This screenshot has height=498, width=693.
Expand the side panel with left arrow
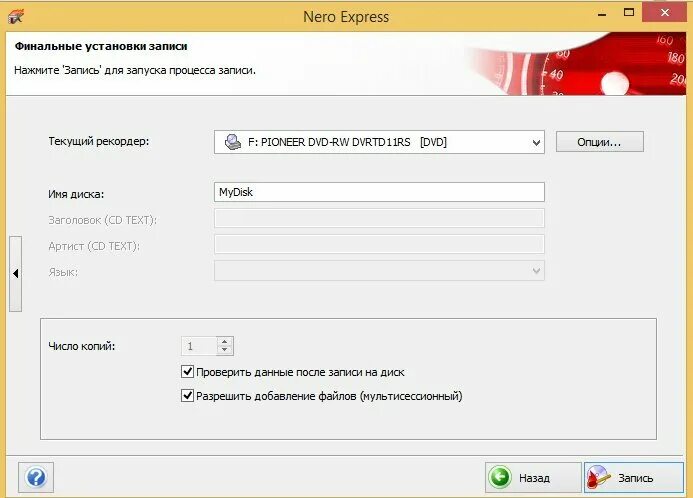[x=15, y=274]
